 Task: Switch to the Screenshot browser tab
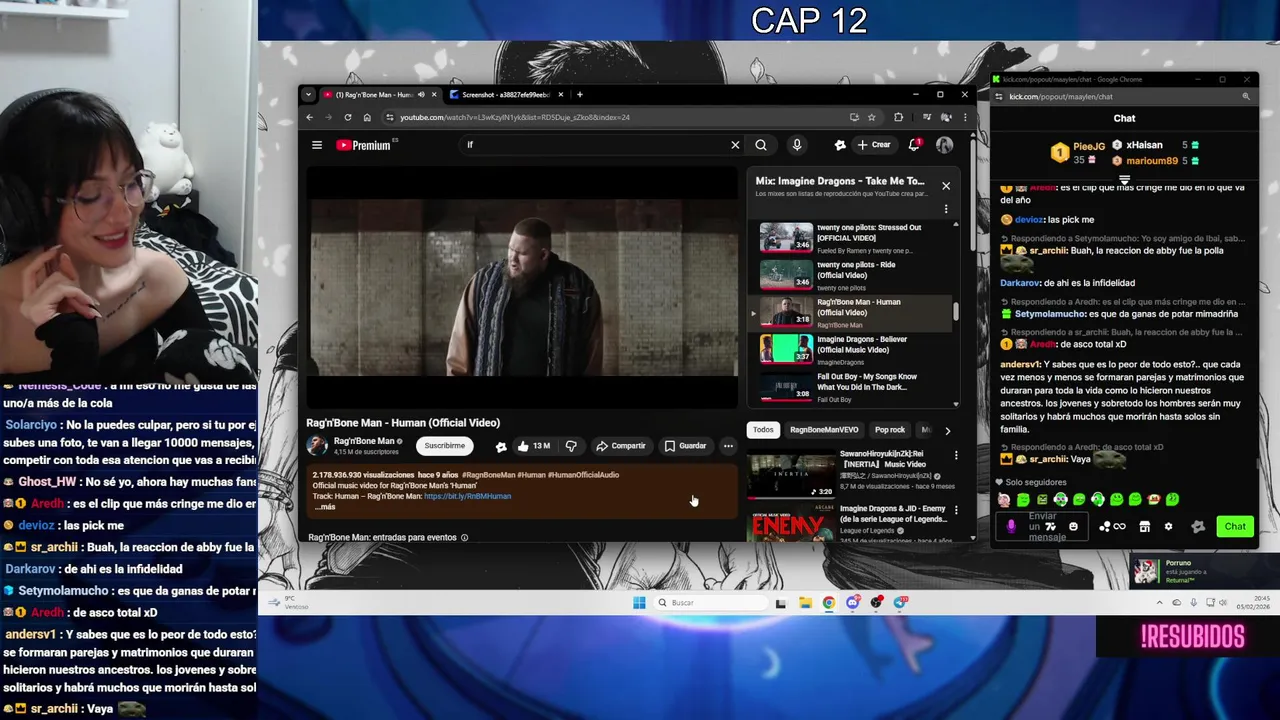(x=505, y=95)
